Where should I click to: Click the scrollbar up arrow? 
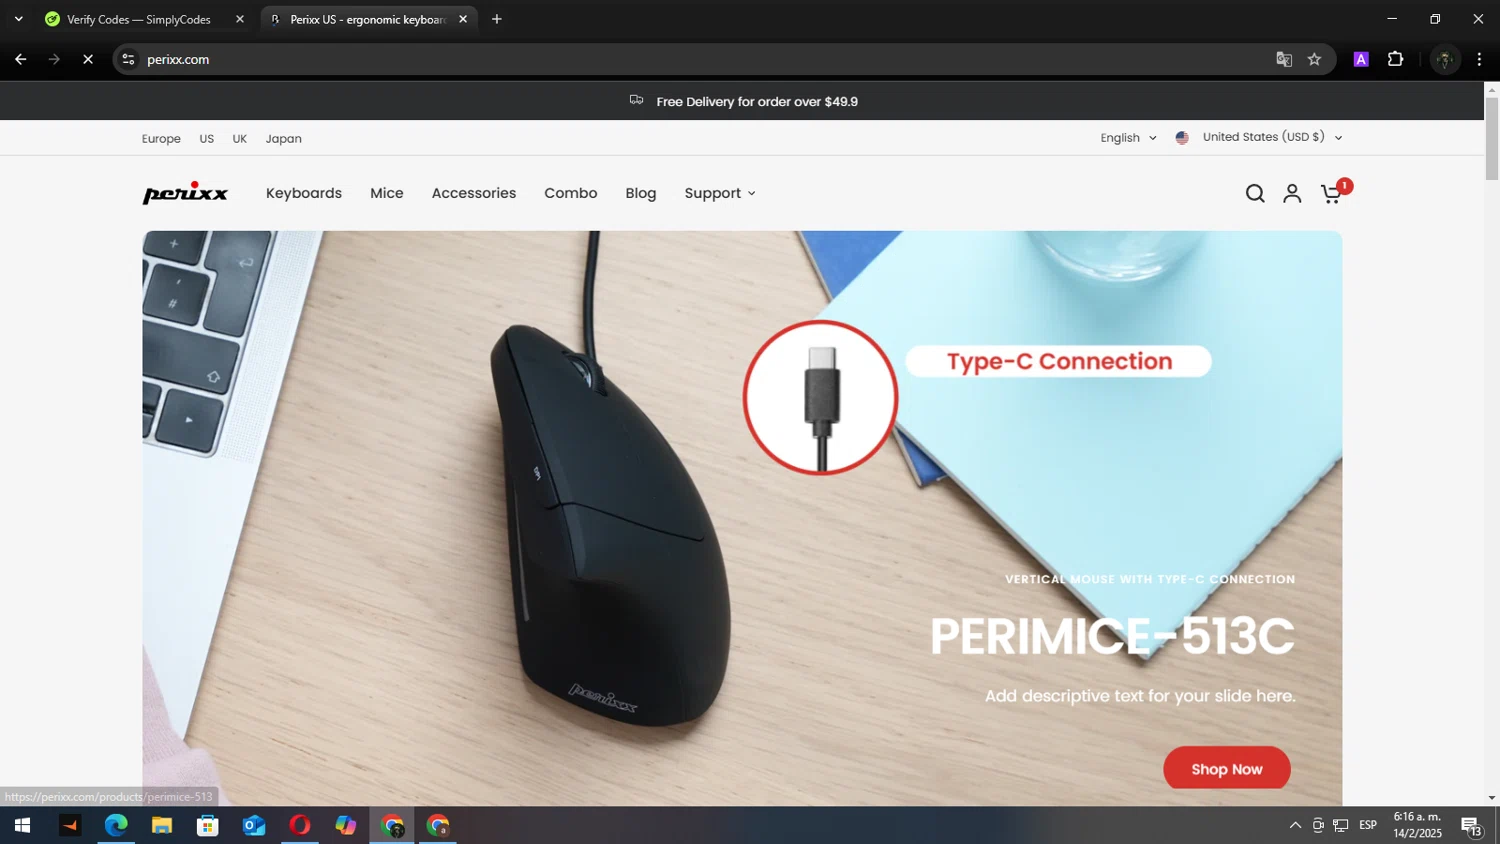(1492, 89)
